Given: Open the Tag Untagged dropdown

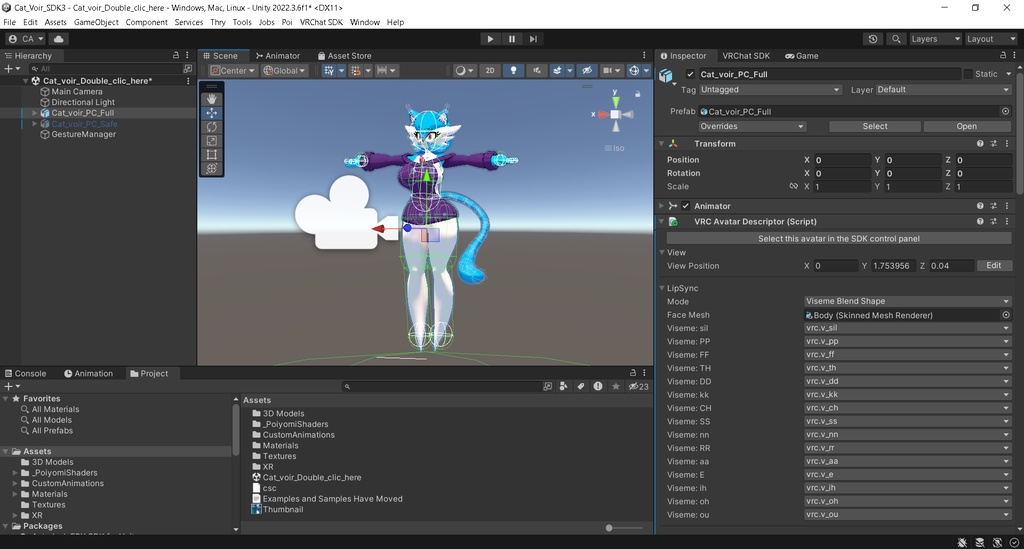Looking at the screenshot, I should (770, 89).
